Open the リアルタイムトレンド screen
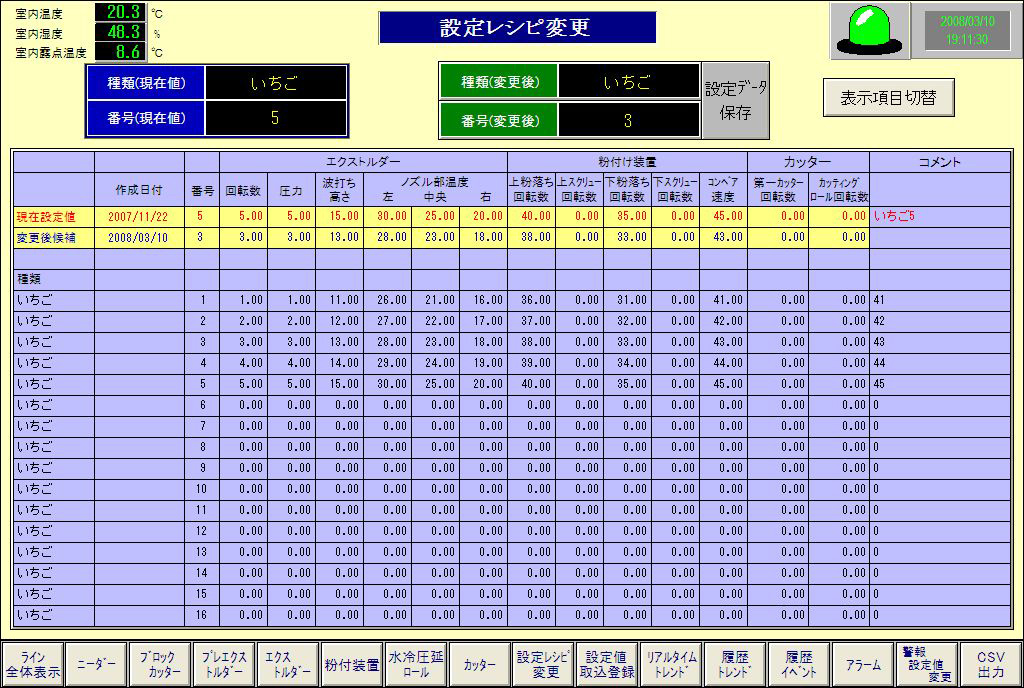This screenshot has height=688, width=1024. 671,665
